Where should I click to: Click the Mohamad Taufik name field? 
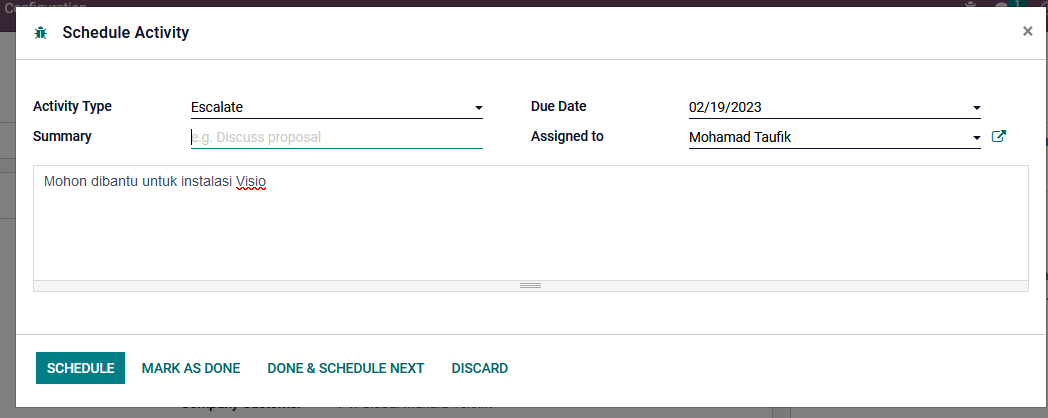pyautogui.click(x=740, y=137)
